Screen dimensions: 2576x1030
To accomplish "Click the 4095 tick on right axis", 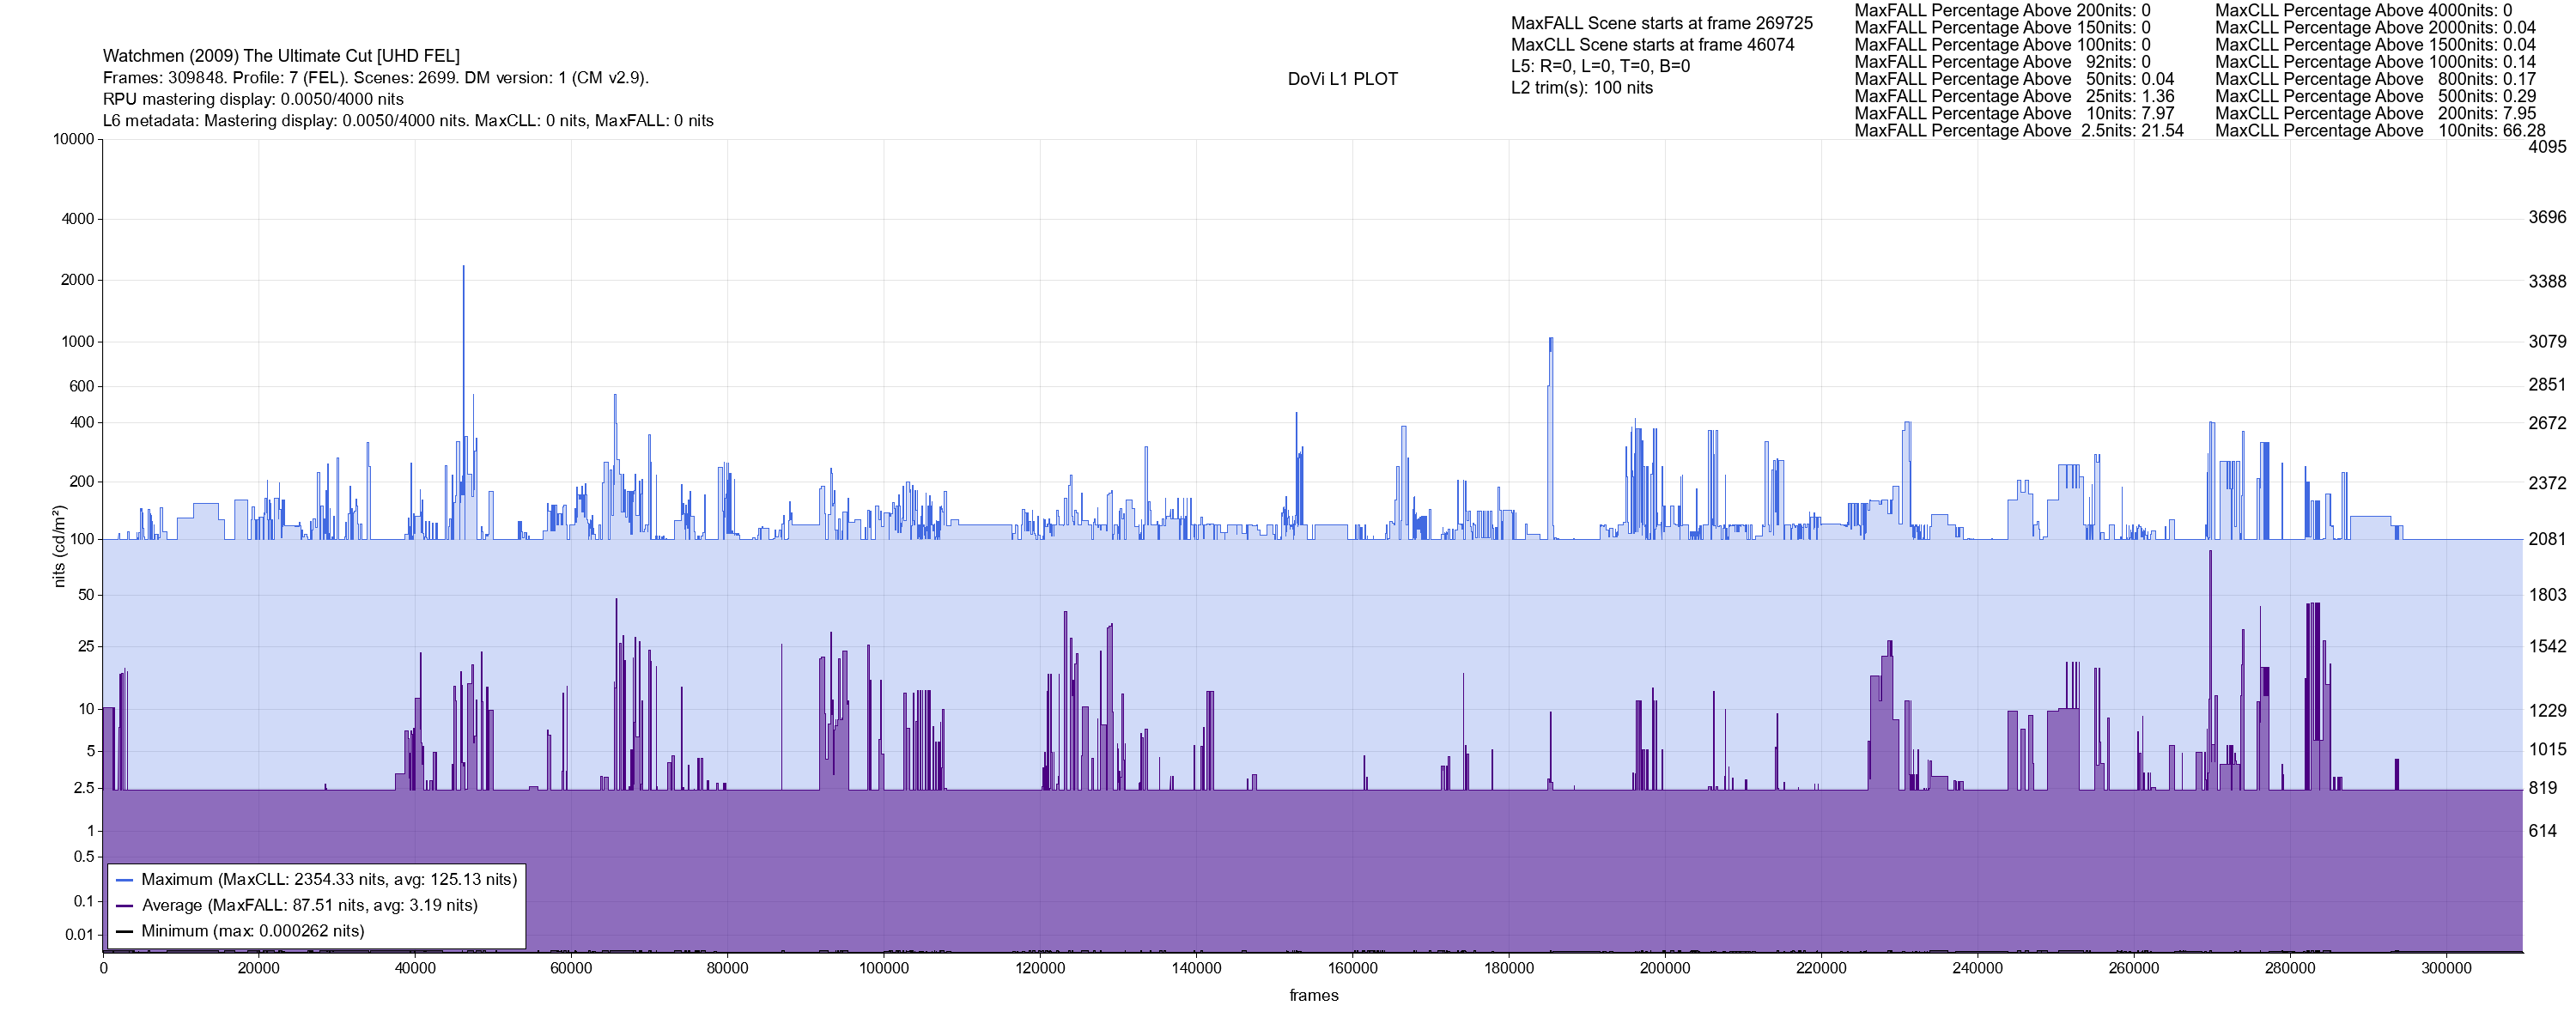I will tap(2546, 147).
